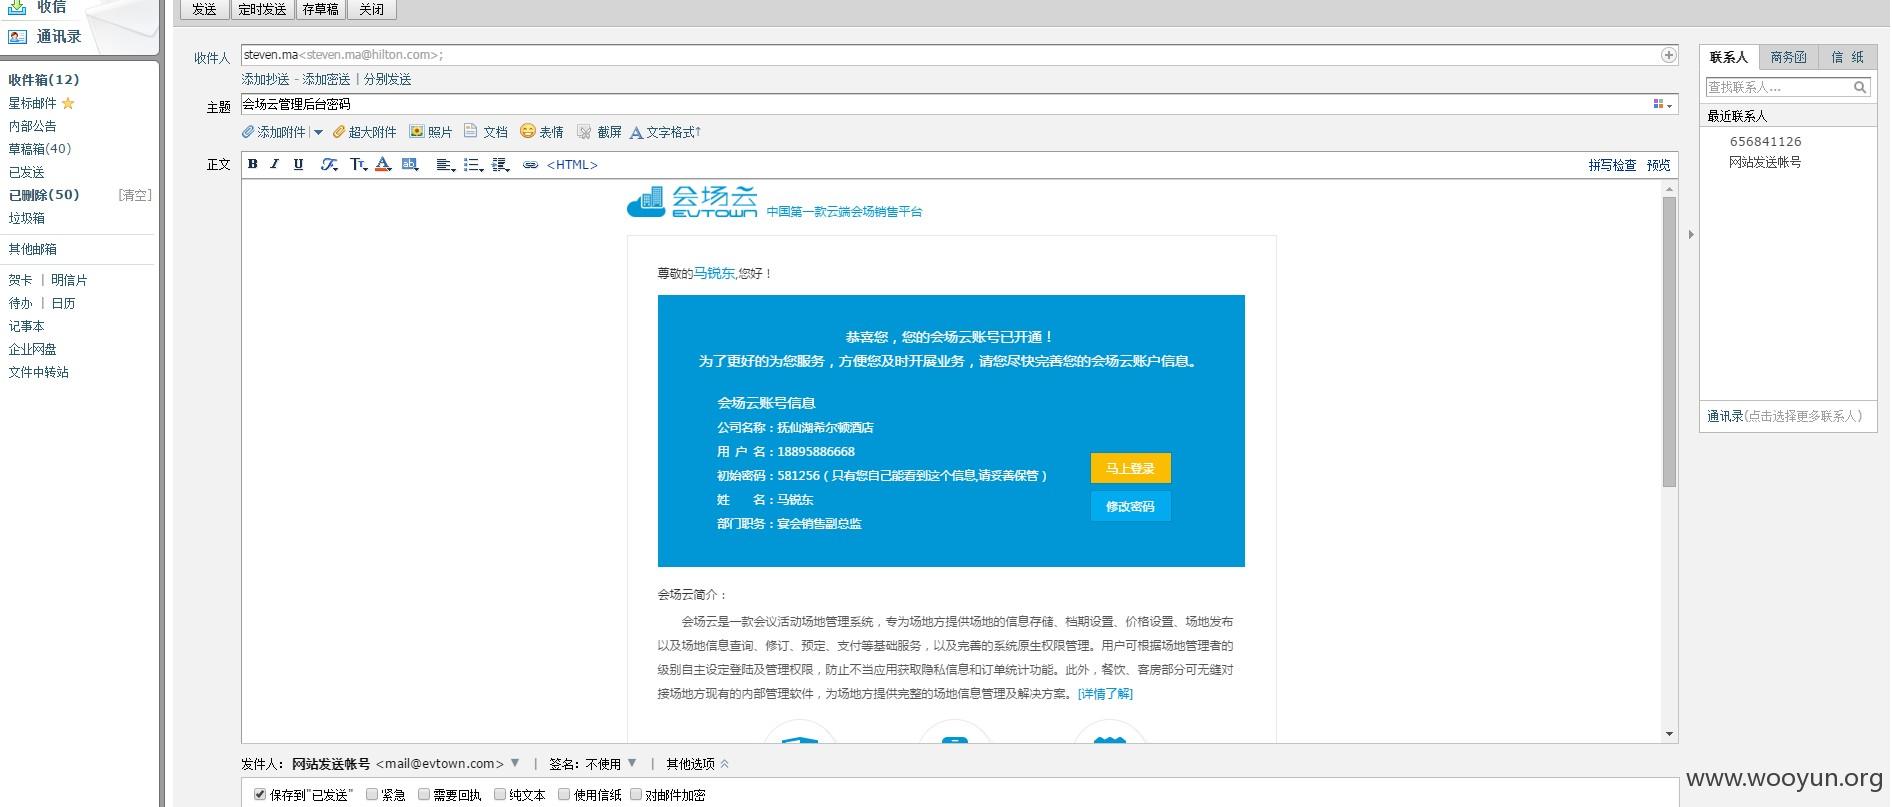Insert a hyperlink via link icon
This screenshot has width=1892, height=807.
click(x=531, y=164)
